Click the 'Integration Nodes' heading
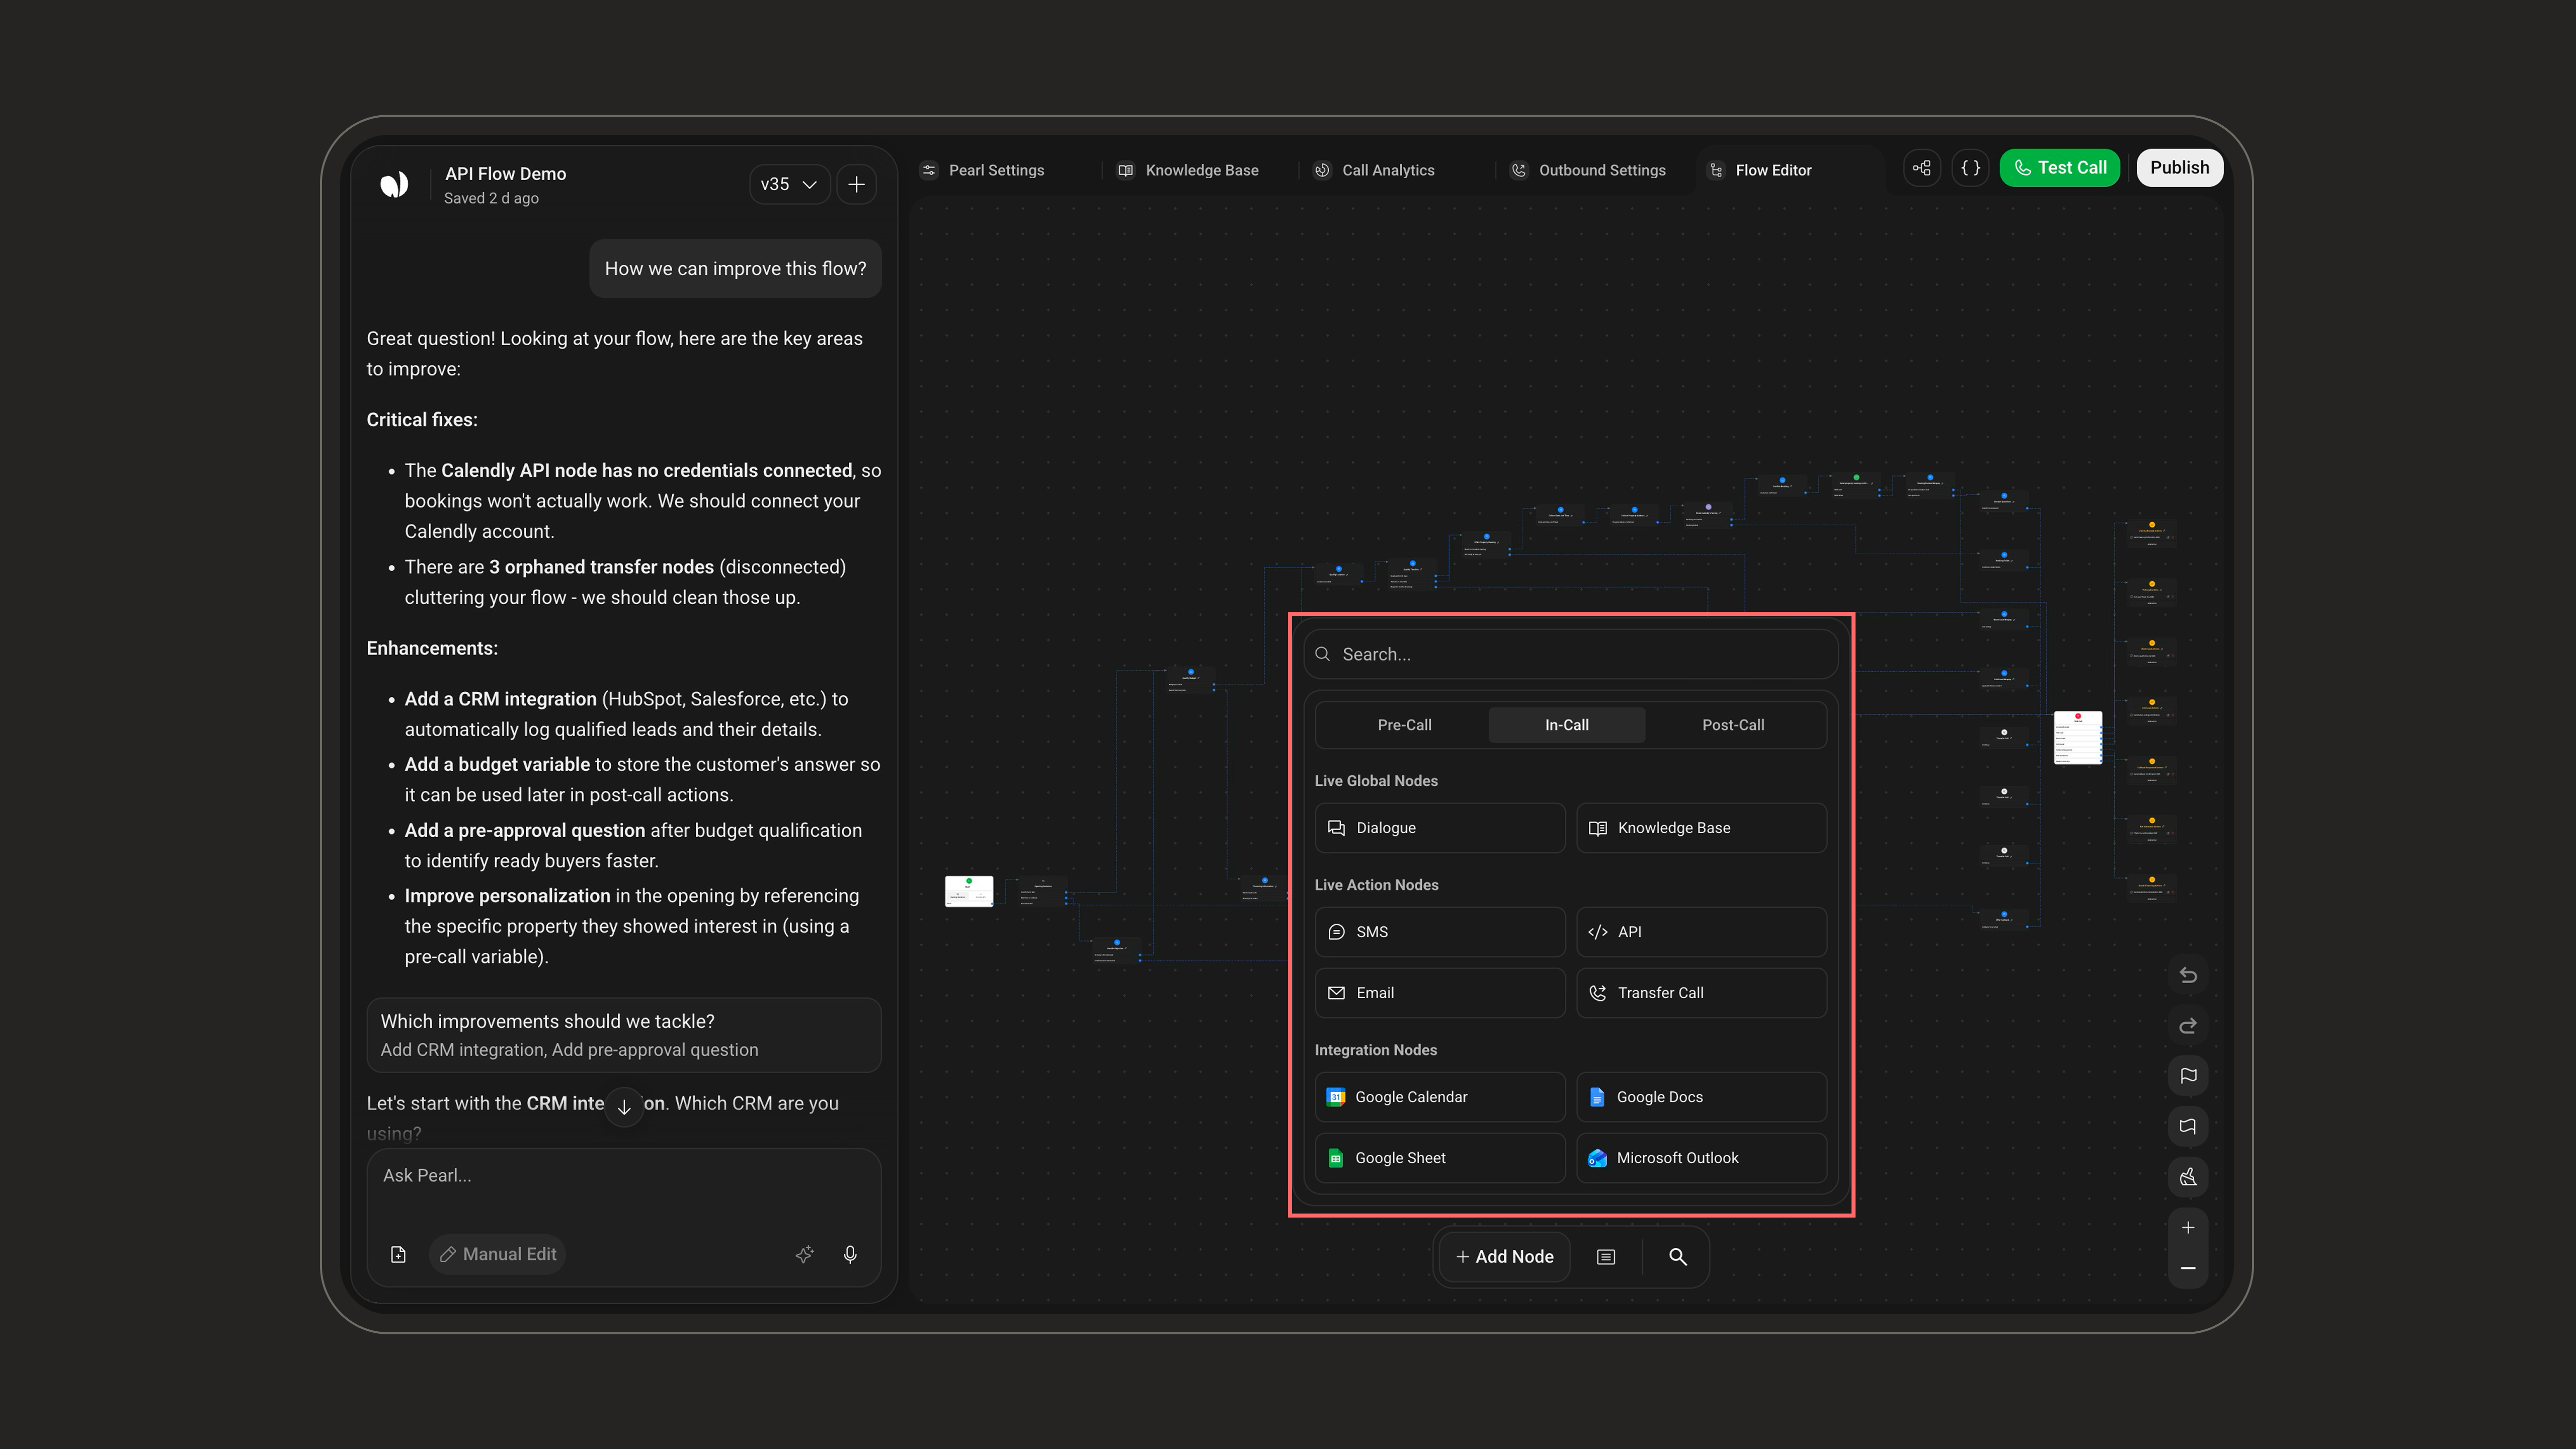2576x1449 pixels. [x=1376, y=1050]
